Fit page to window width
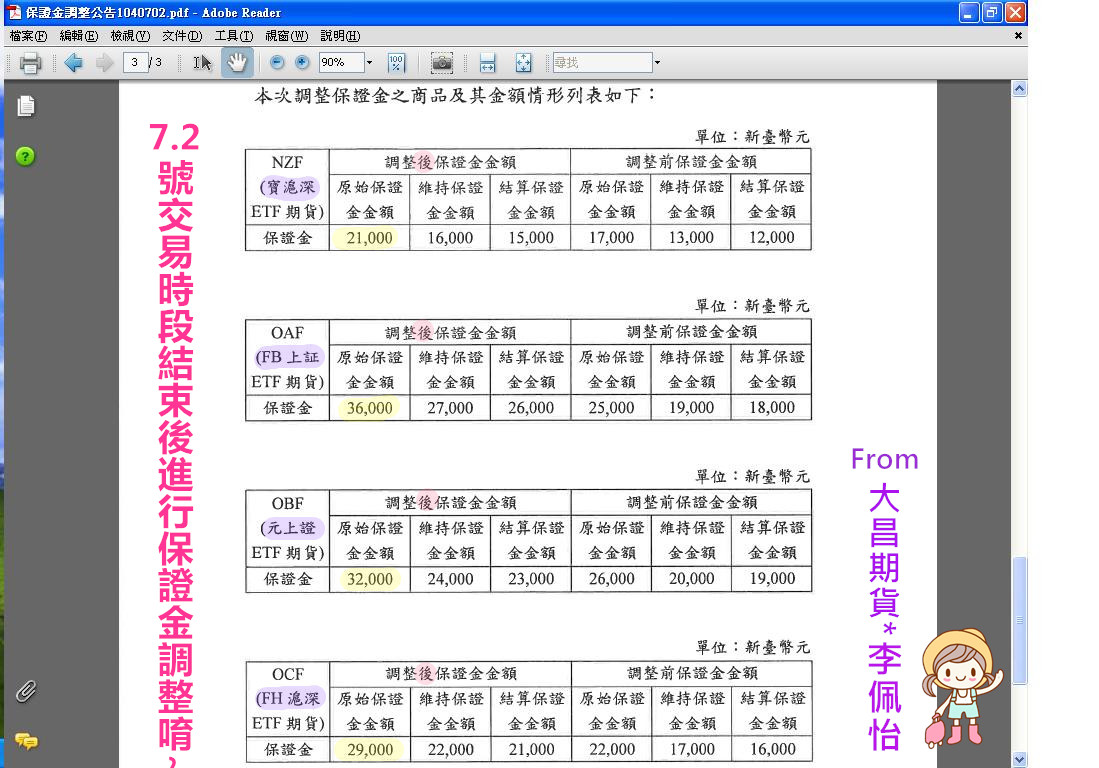 [488, 63]
